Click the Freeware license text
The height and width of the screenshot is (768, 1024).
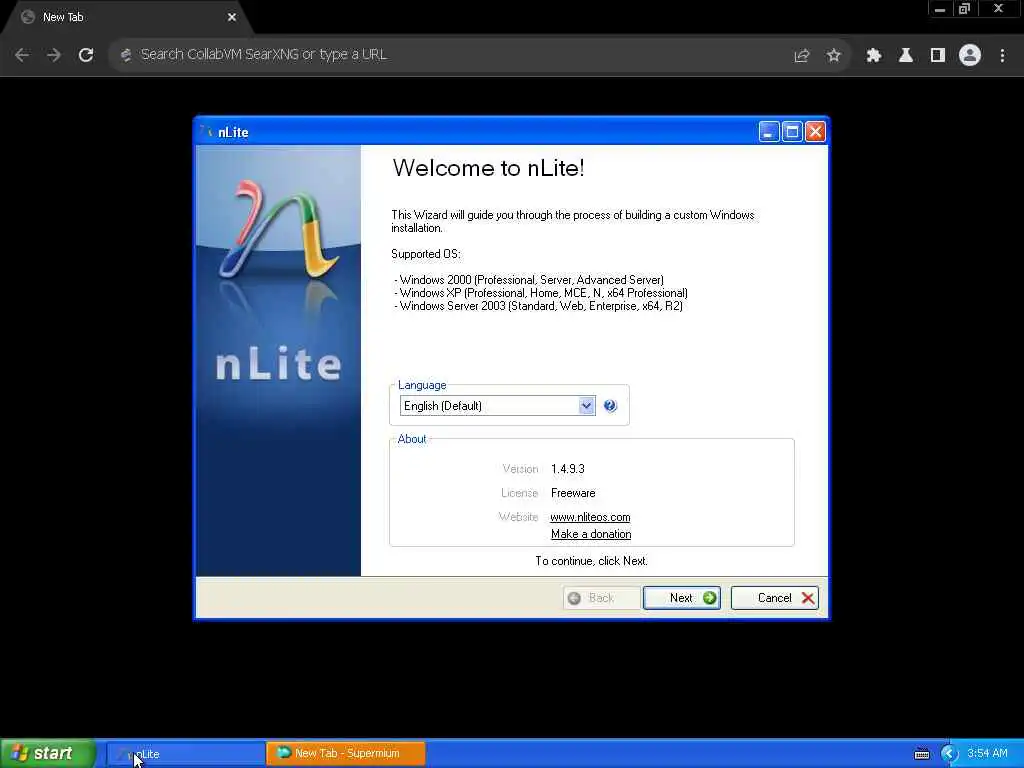pos(573,493)
